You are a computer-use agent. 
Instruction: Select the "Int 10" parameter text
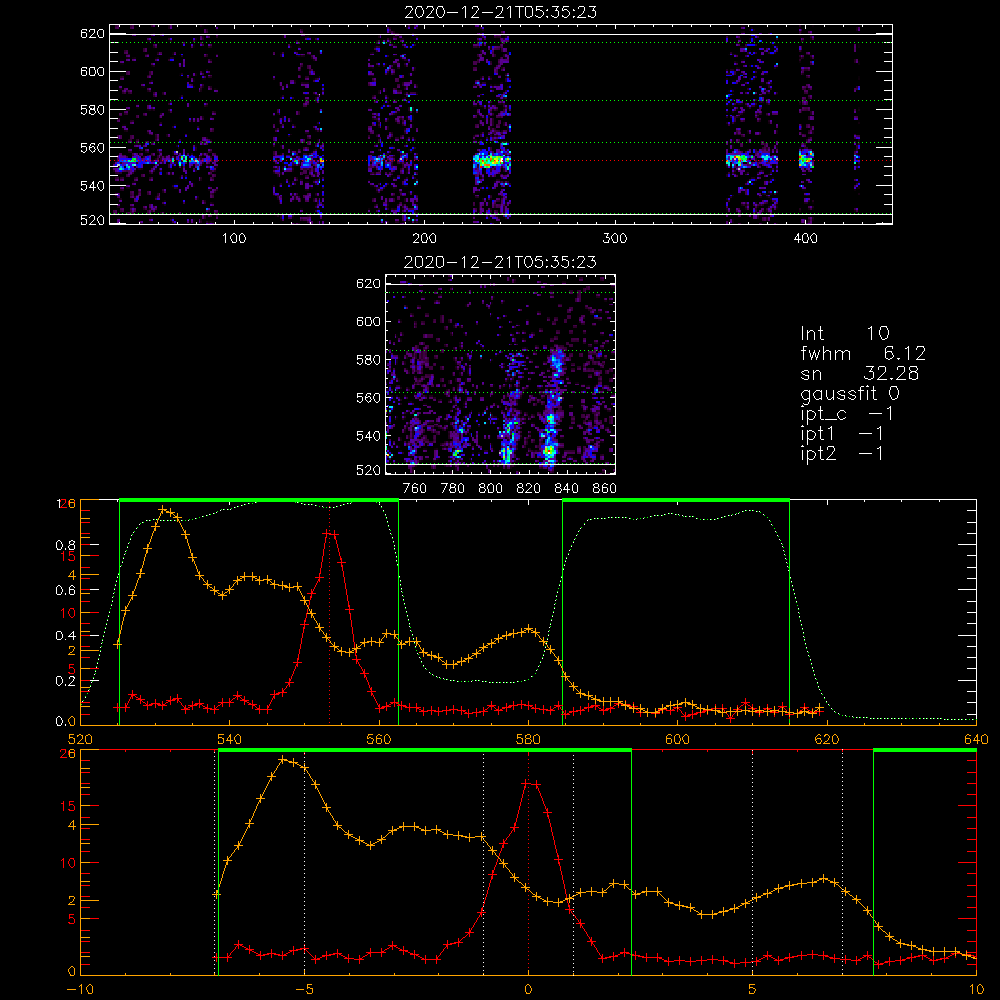(x=845, y=334)
